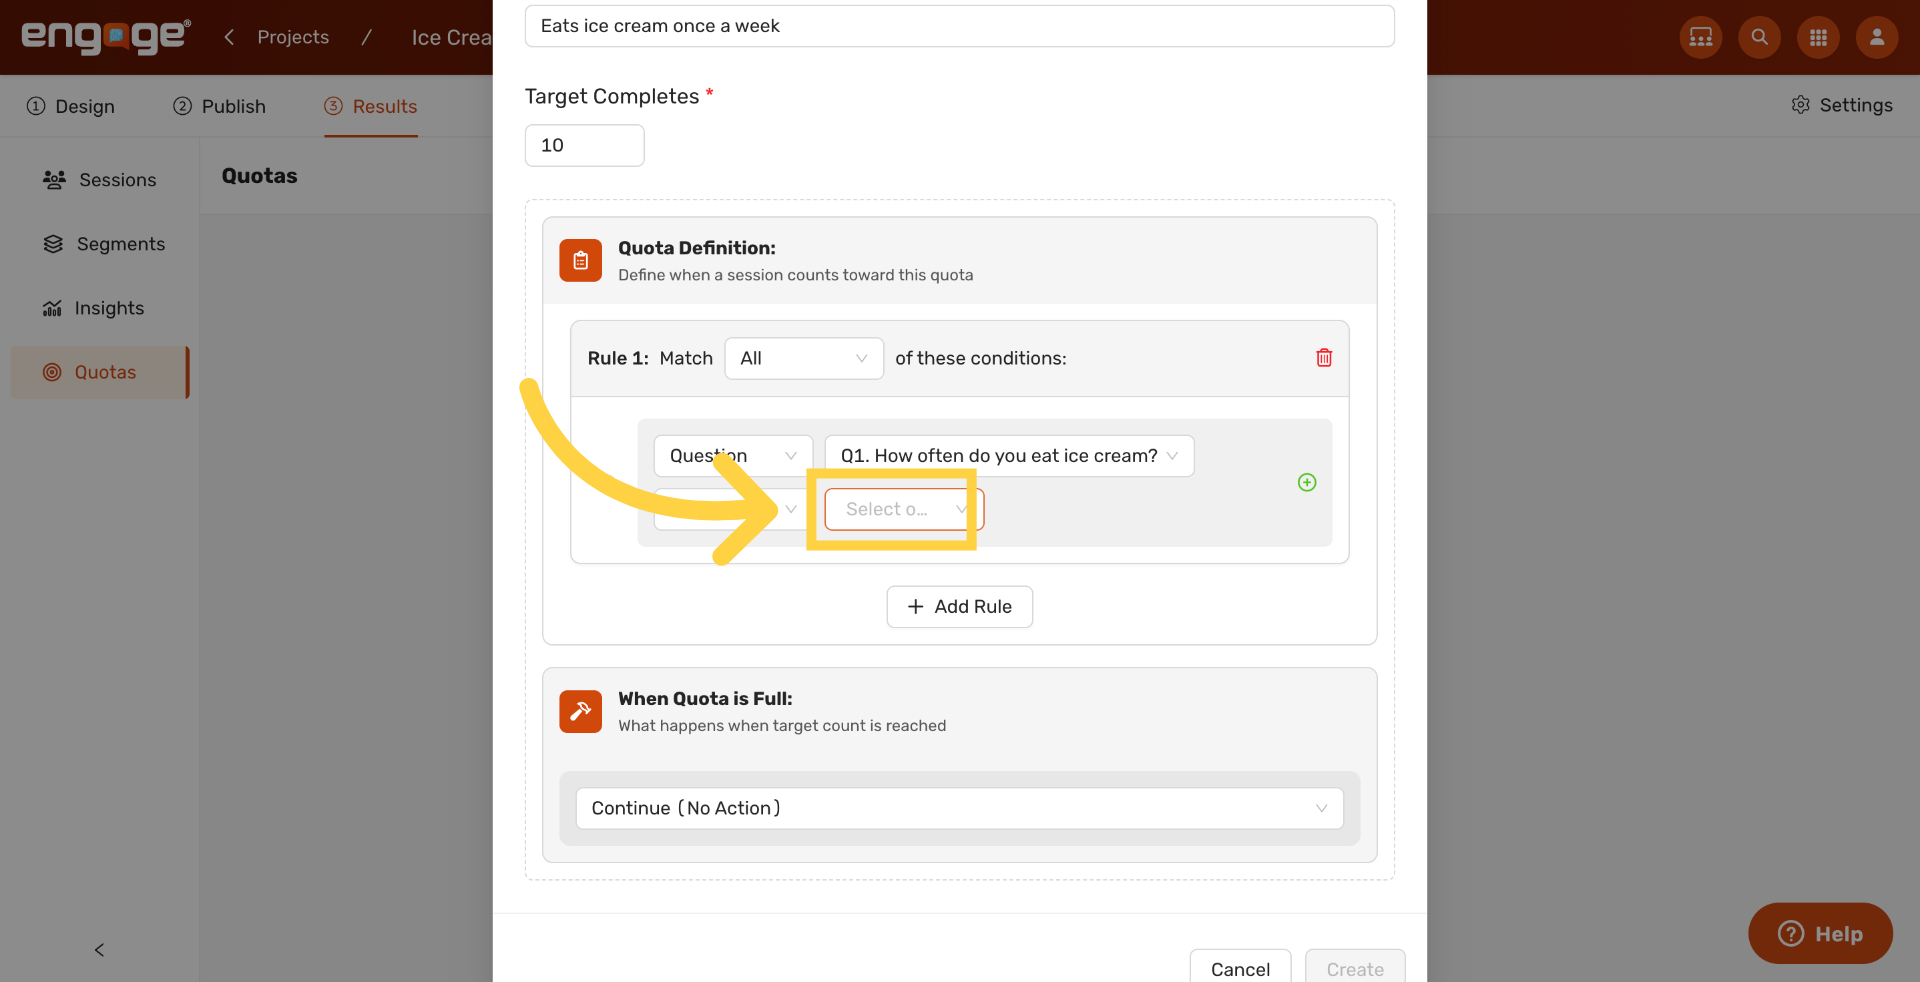Collapse the sidebar with bottom chevron
Image resolution: width=1920 pixels, height=982 pixels.
(x=99, y=950)
